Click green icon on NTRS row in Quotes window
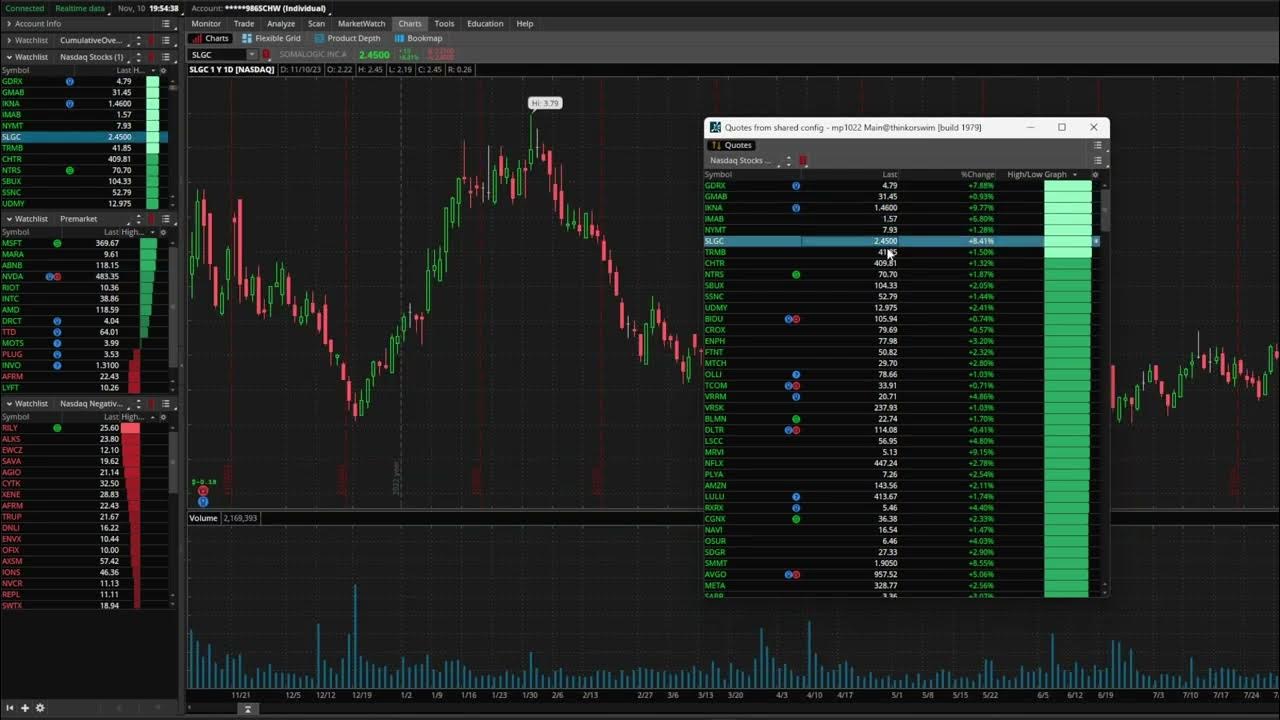Viewport: 1280px width, 720px height. 796,274
